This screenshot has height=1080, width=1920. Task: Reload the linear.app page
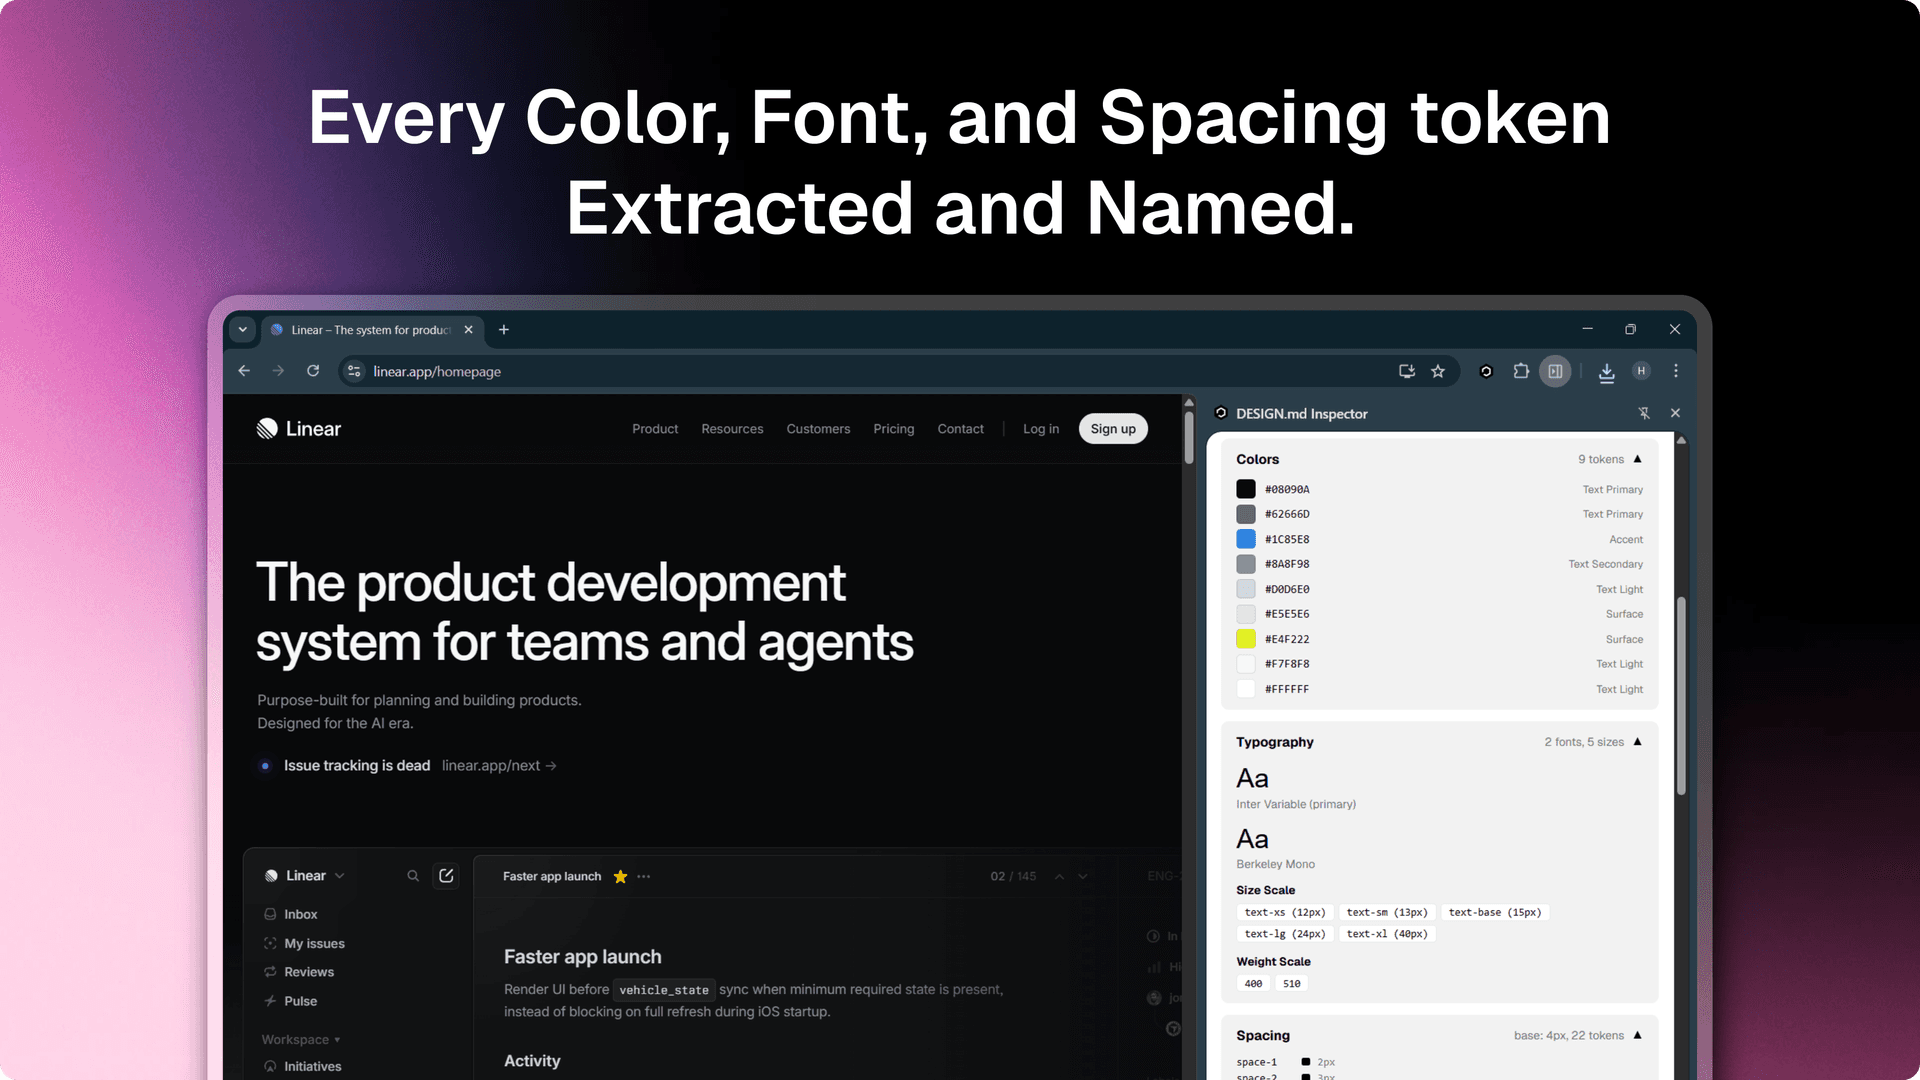point(313,371)
